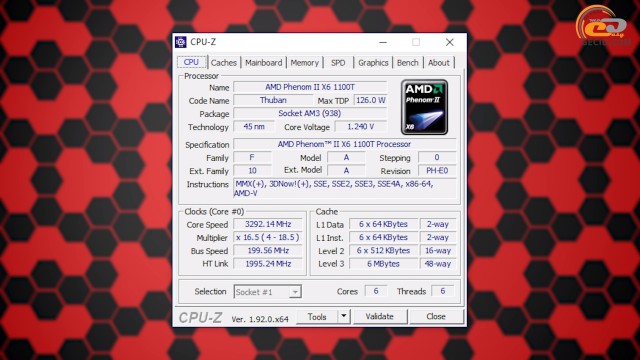
Task: Click the Package value Socket AM3 (938)
Action: [310, 113]
